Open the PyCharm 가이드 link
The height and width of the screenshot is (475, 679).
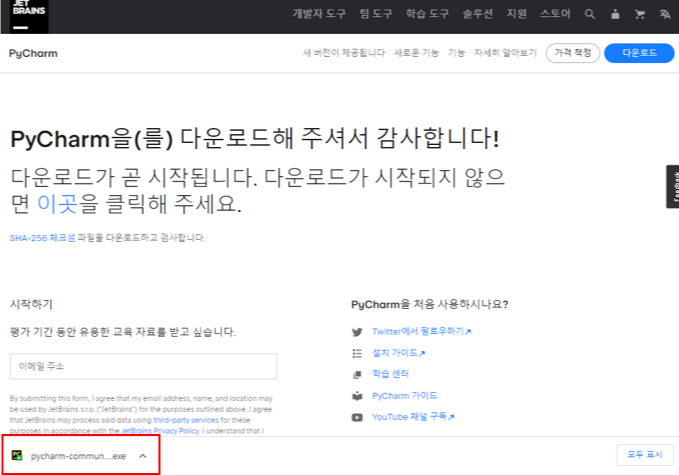404,396
